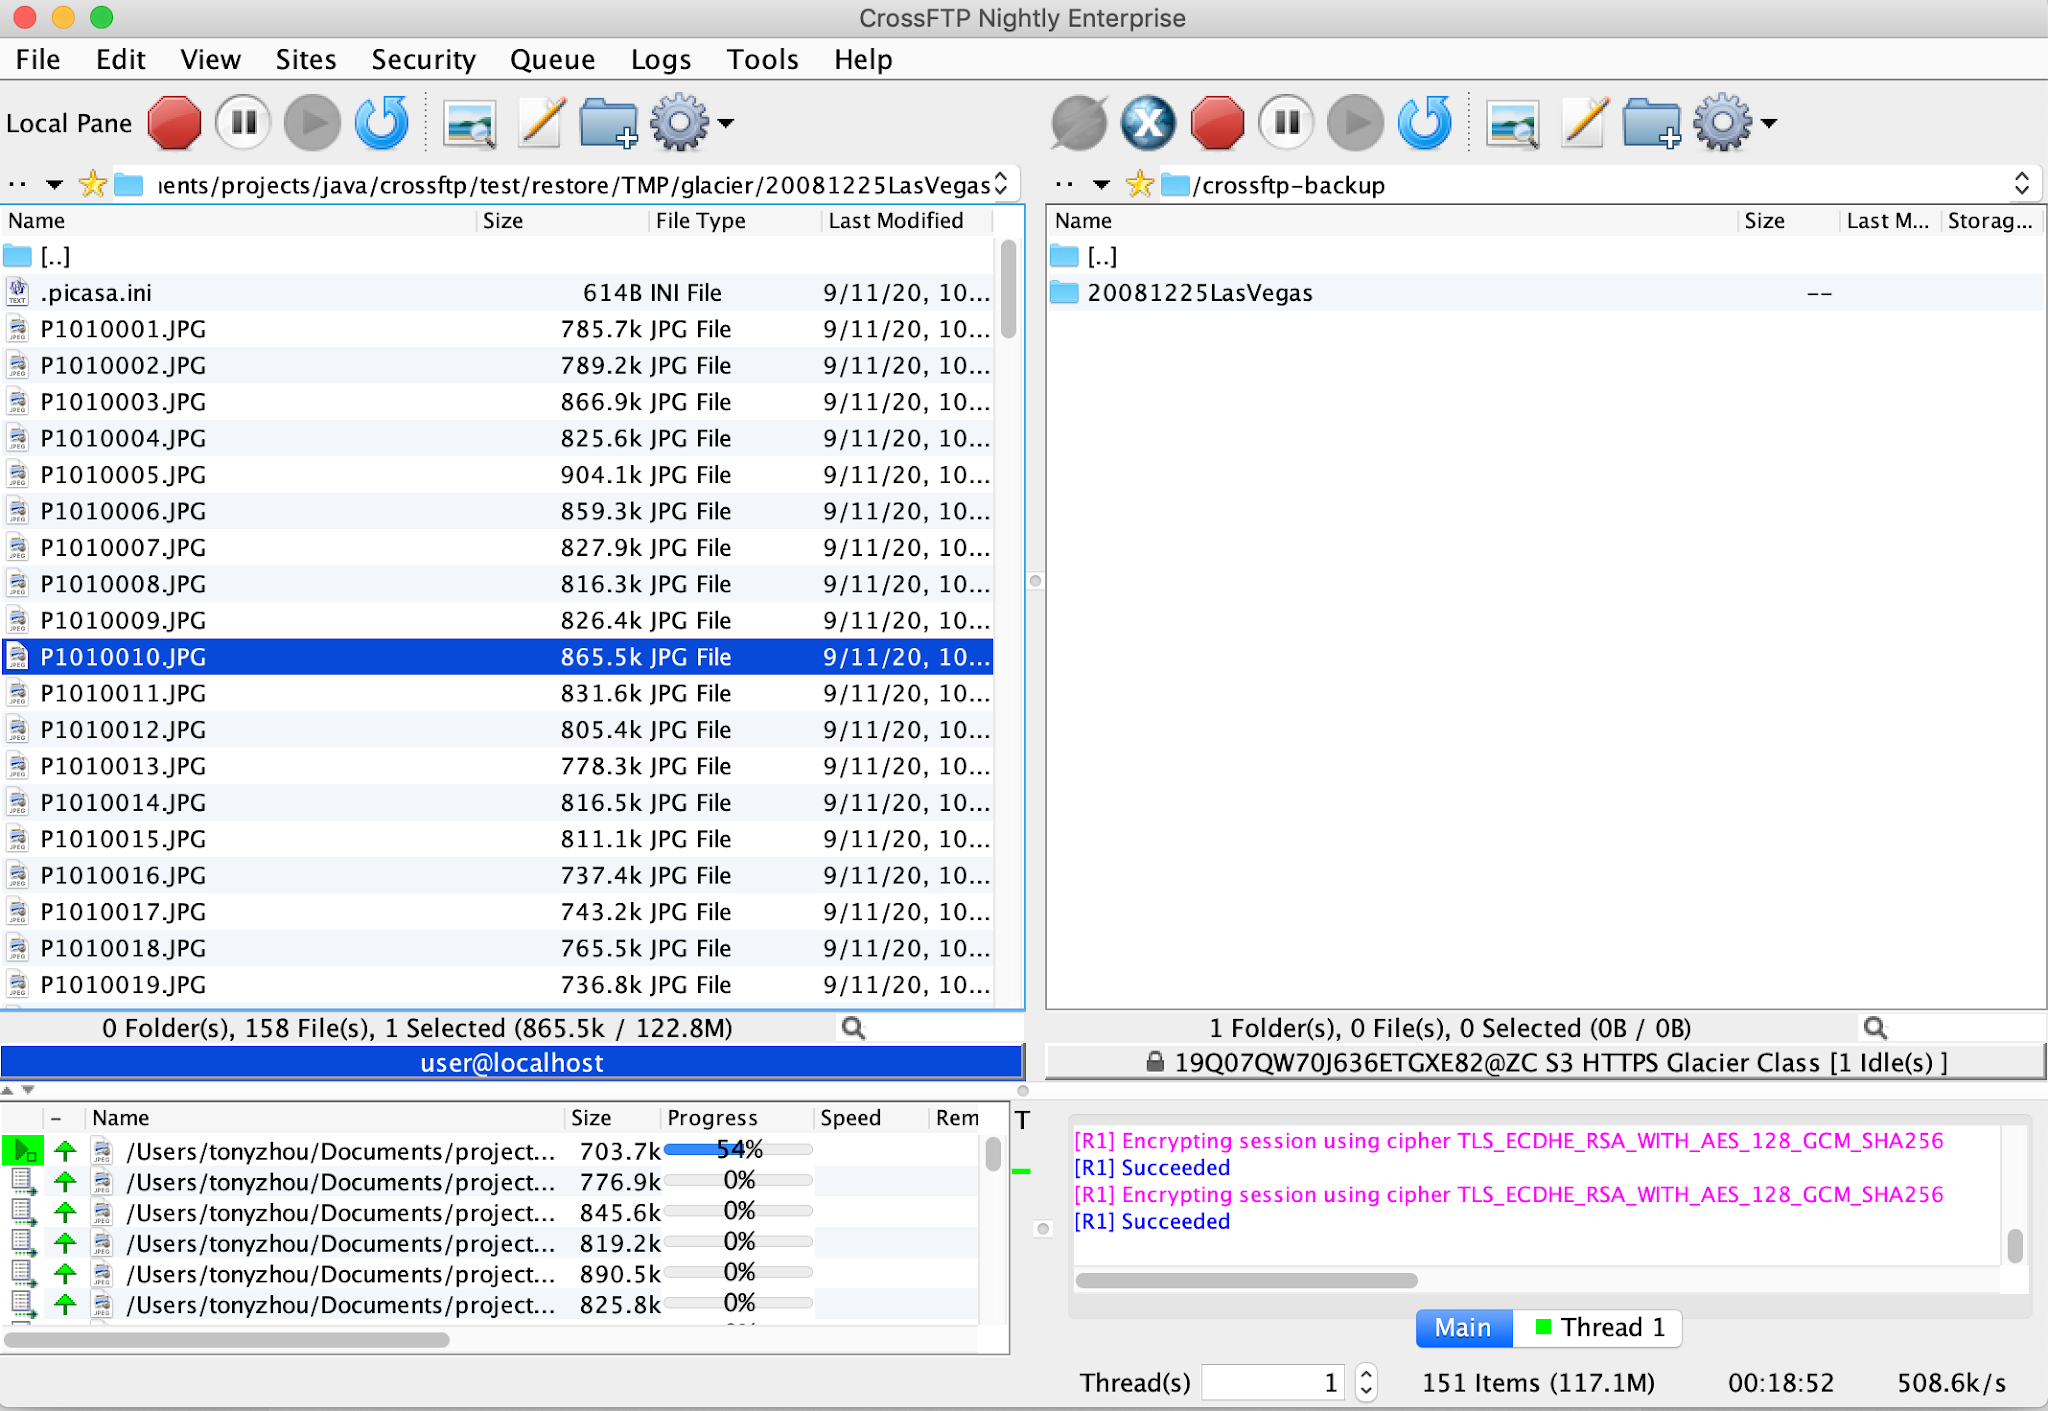The width and height of the screenshot is (2048, 1411).
Task: Expand the local path history dropdown arrow
Action: tap(53, 184)
